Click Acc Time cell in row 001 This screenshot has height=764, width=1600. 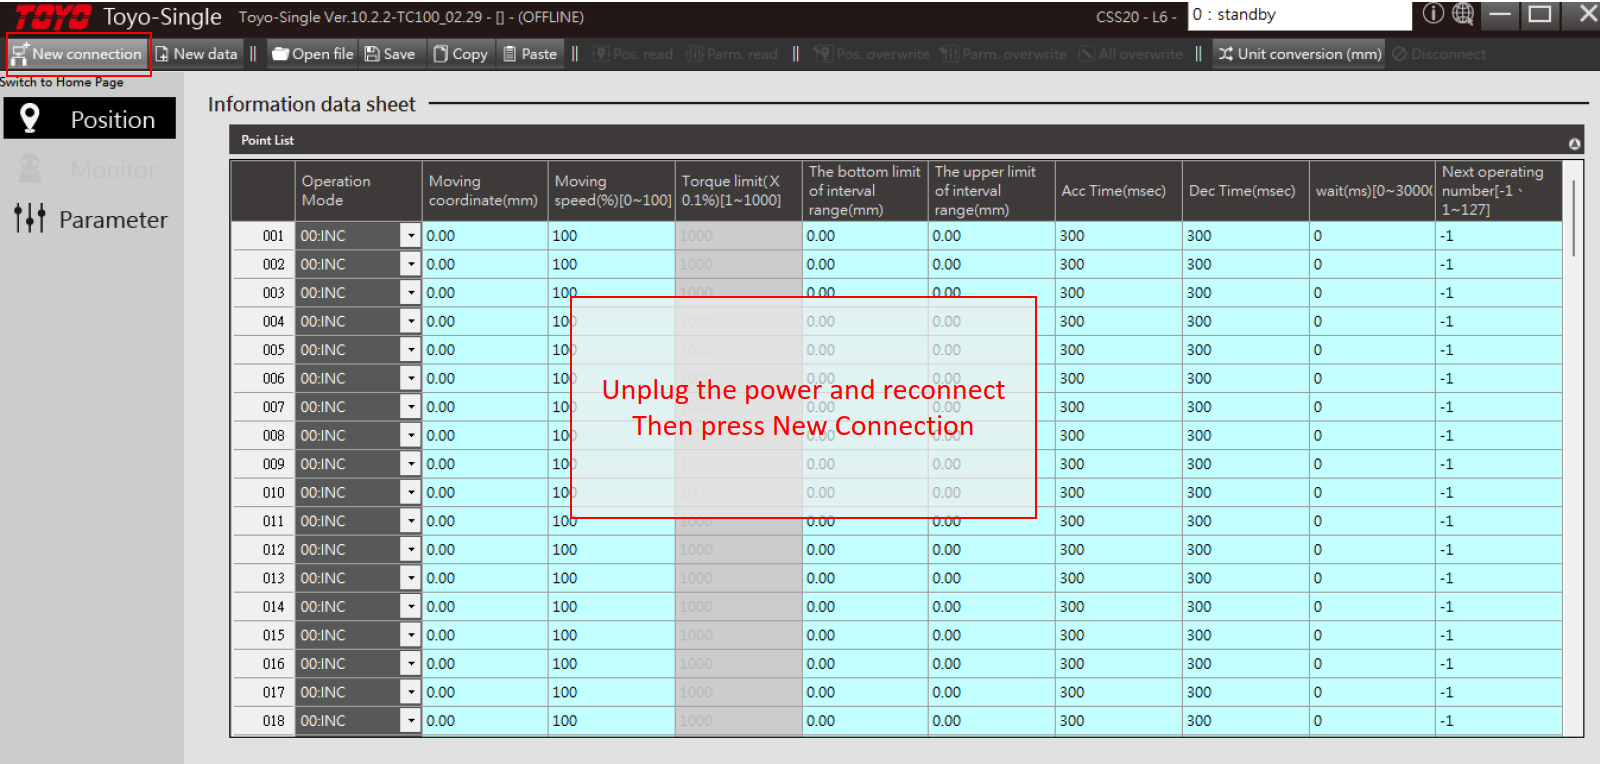(x=1118, y=236)
